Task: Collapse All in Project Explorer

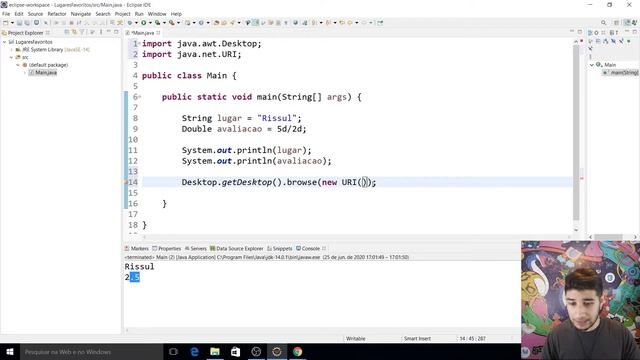Action: (67, 32)
